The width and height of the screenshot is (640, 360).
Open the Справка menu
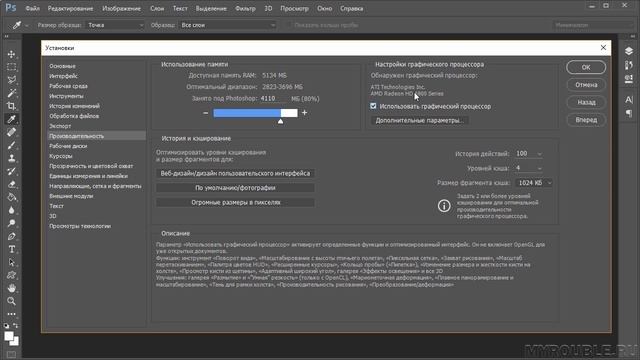351,9
